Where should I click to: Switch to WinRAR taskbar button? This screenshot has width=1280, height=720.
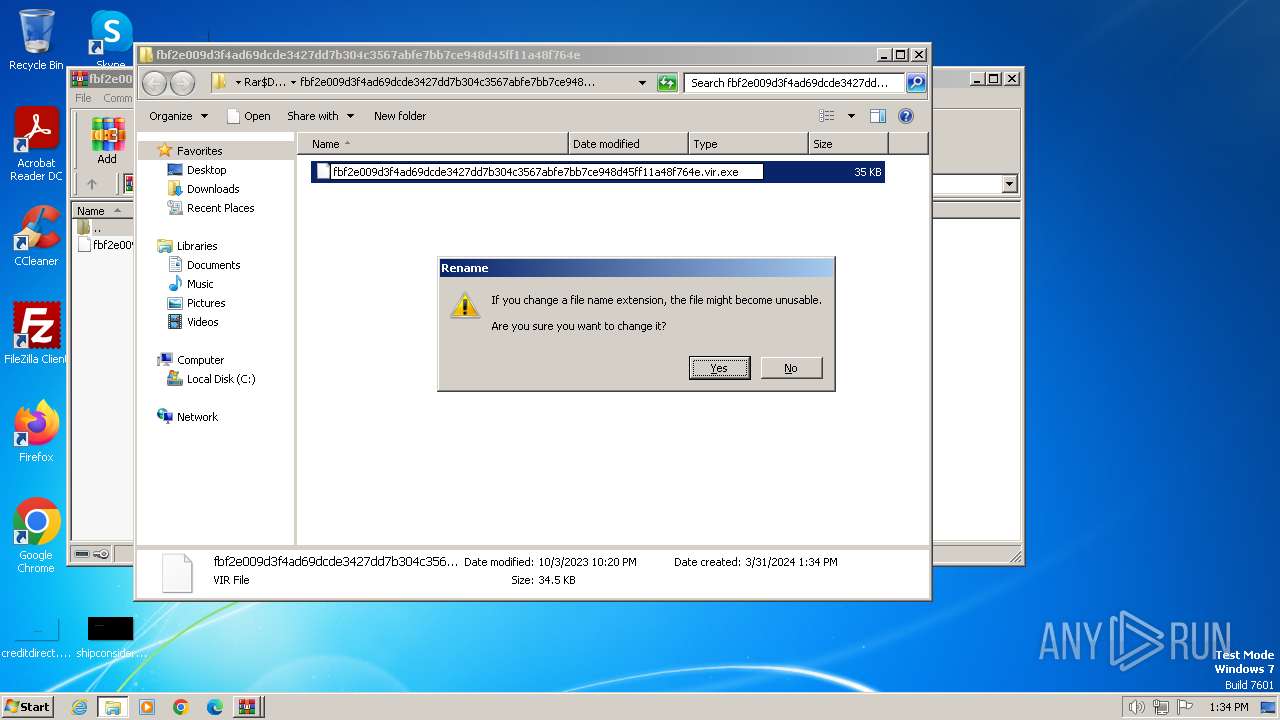pyautogui.click(x=247, y=707)
